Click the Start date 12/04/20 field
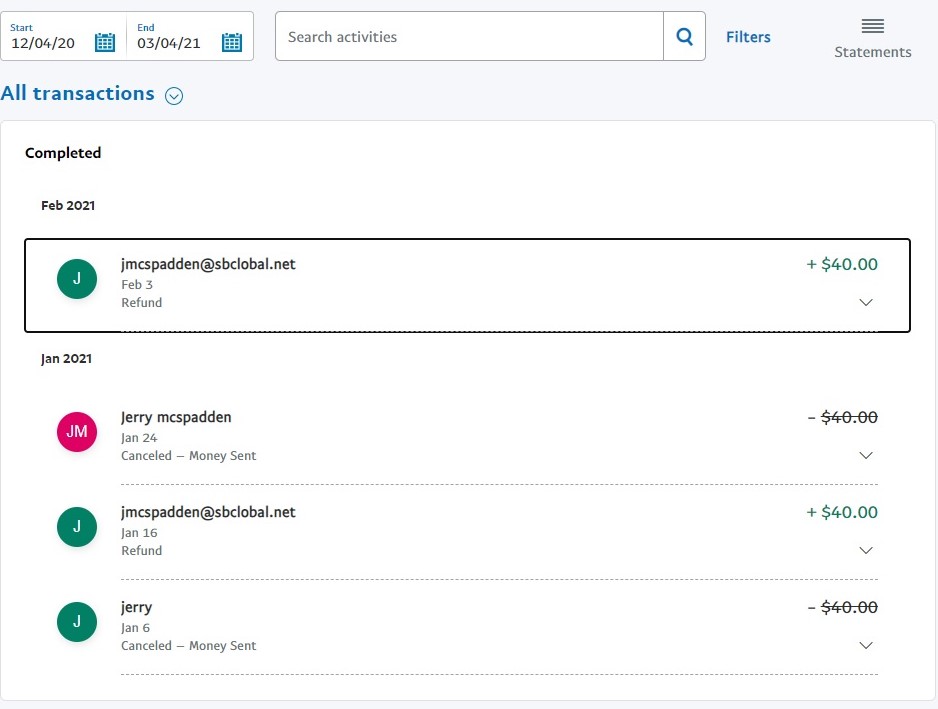This screenshot has height=709, width=938. (x=43, y=43)
